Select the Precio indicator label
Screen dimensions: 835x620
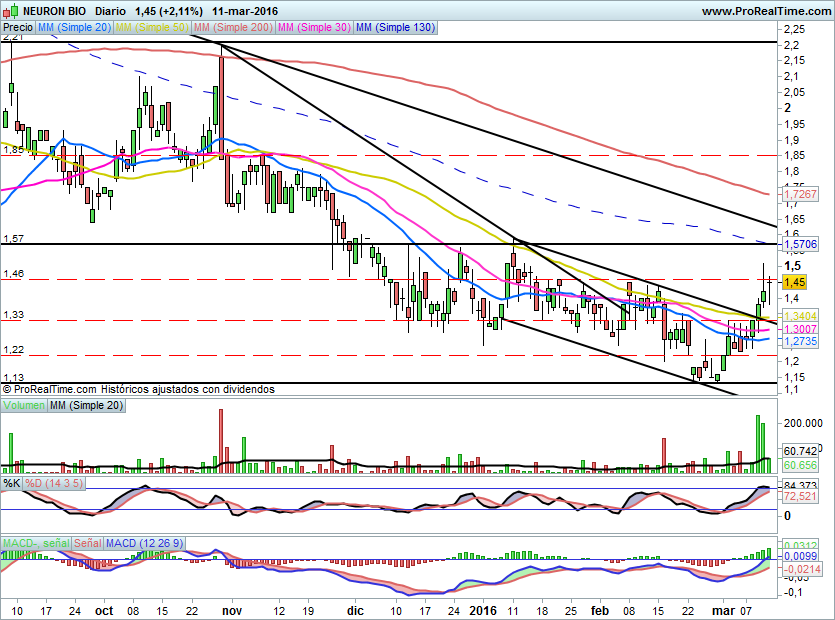[17, 28]
